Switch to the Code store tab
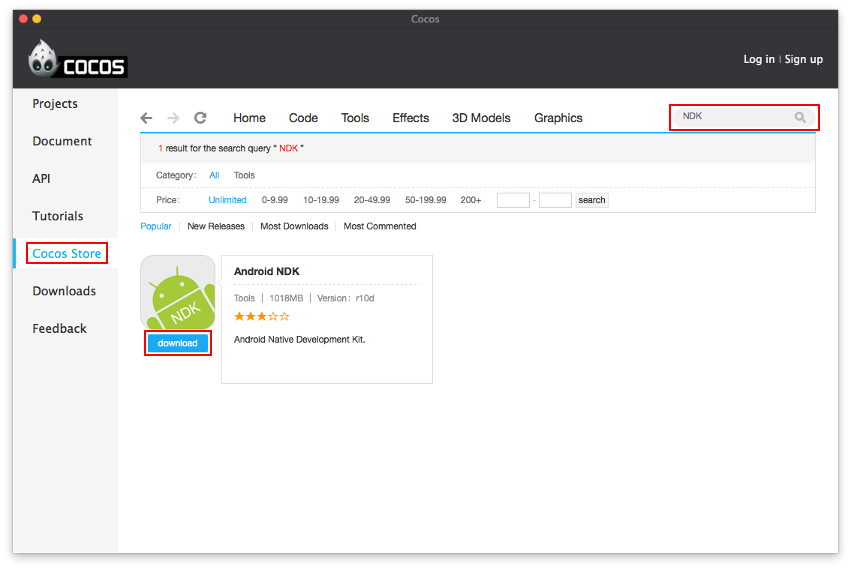The image size is (851, 569). tap(303, 118)
